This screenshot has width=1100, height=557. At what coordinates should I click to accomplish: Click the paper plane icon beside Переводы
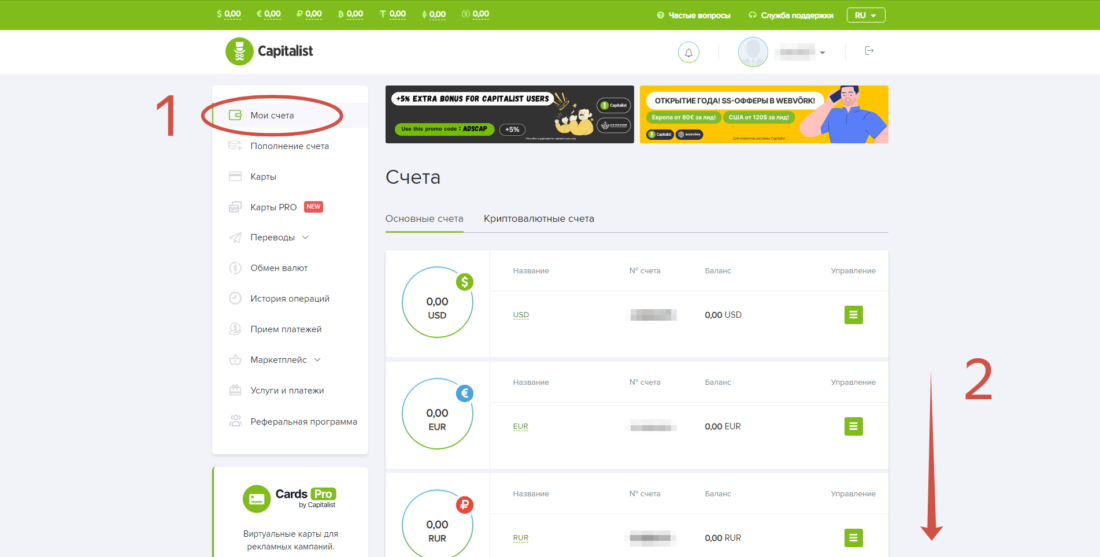236,237
